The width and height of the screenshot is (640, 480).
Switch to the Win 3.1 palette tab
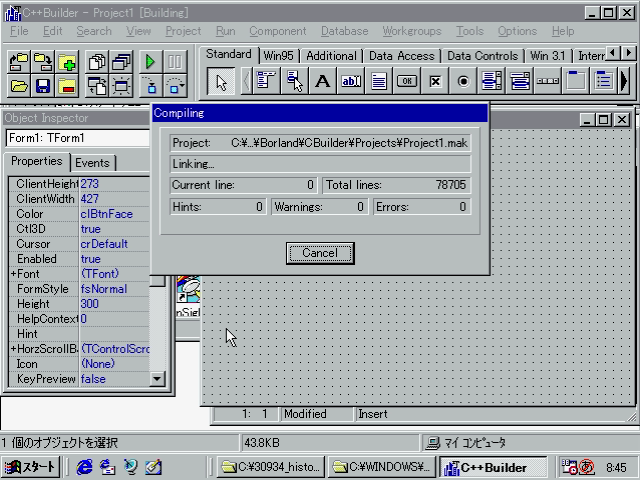(x=548, y=56)
